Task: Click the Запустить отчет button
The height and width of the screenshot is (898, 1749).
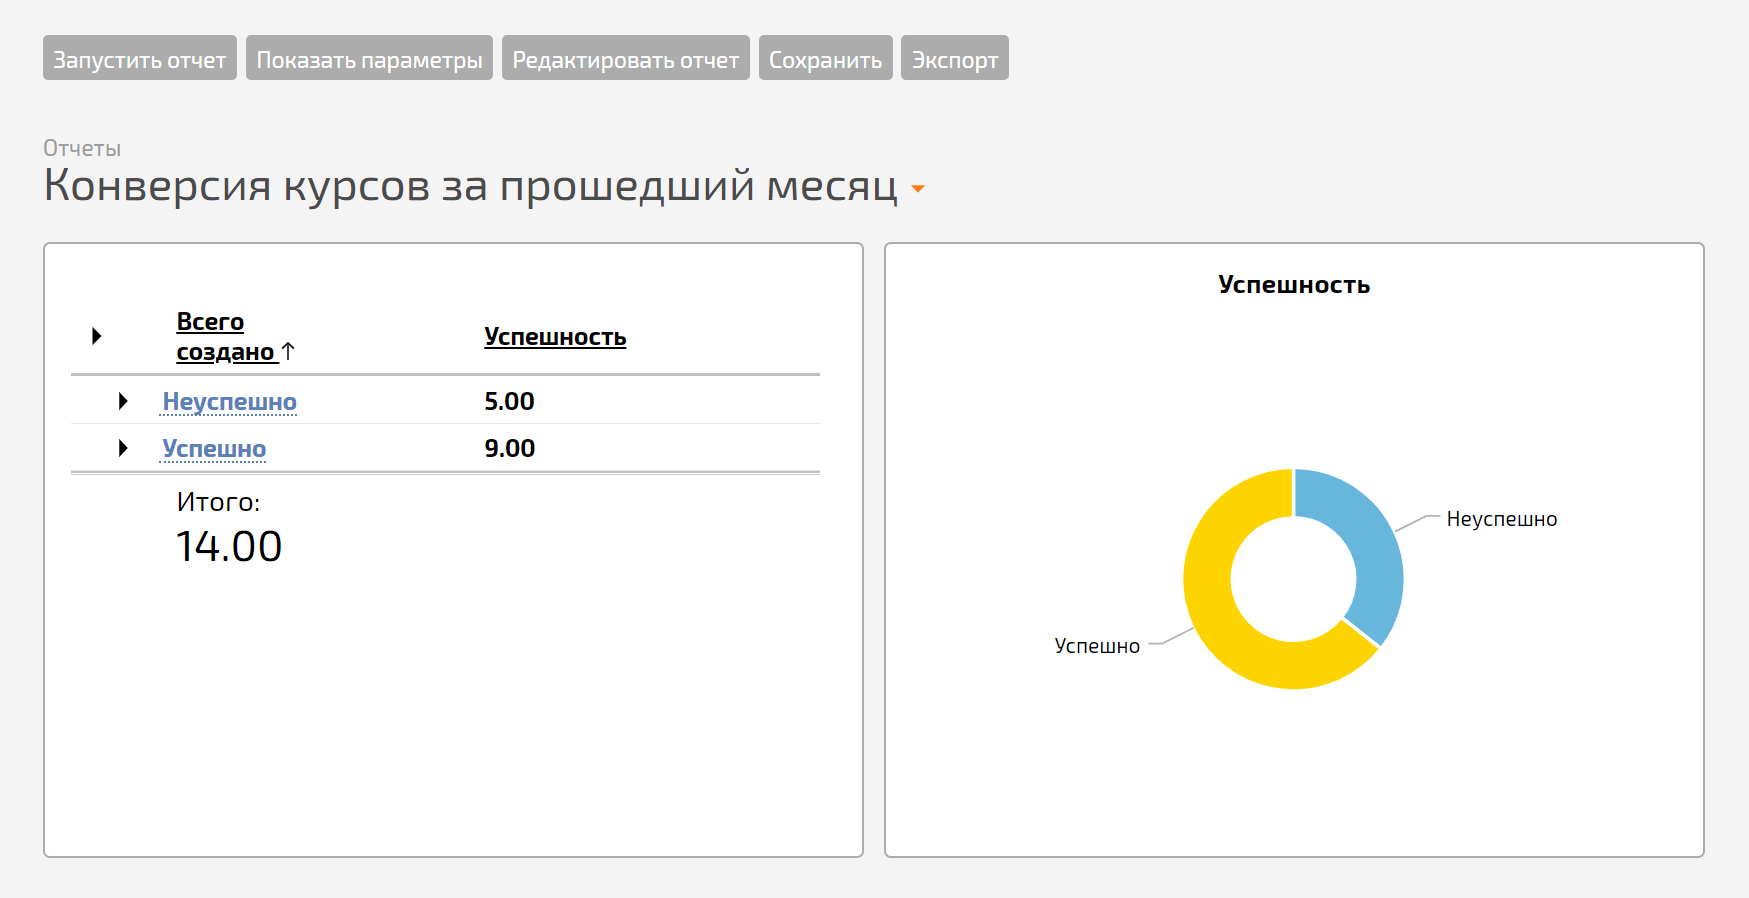Action: pyautogui.click(x=140, y=58)
